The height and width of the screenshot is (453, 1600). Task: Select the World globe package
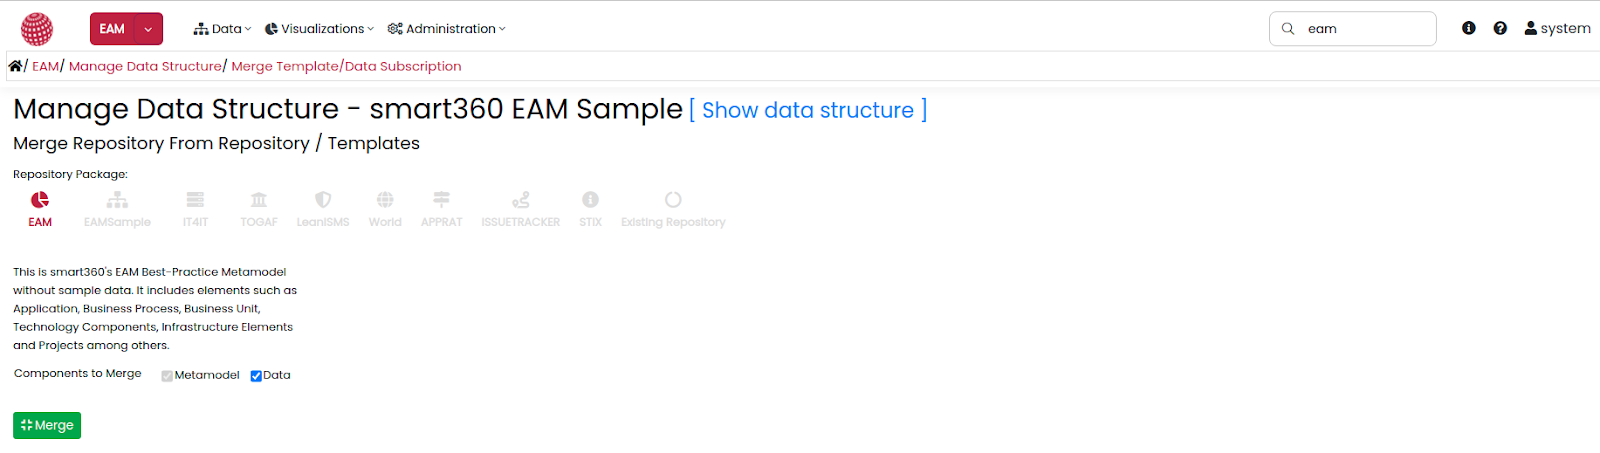385,200
